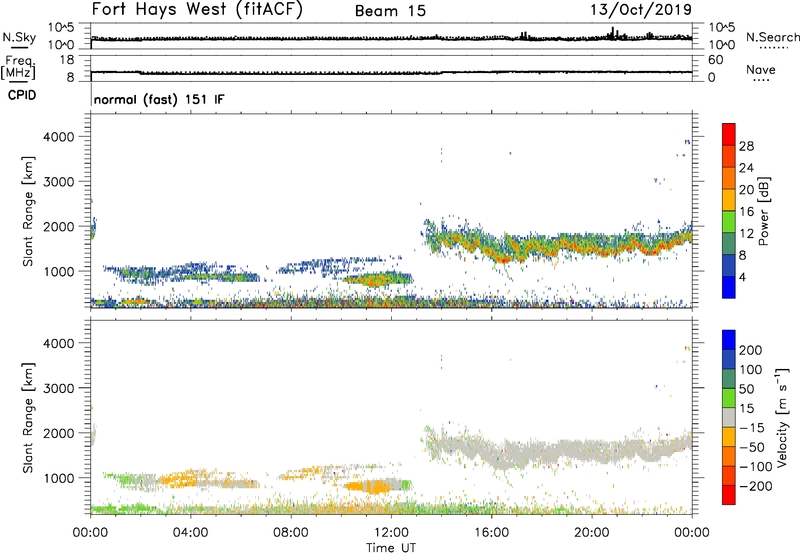This screenshot has height=554, width=800.
Task: Click the 'Freq. [MHz]' axis label
Action: (18, 67)
